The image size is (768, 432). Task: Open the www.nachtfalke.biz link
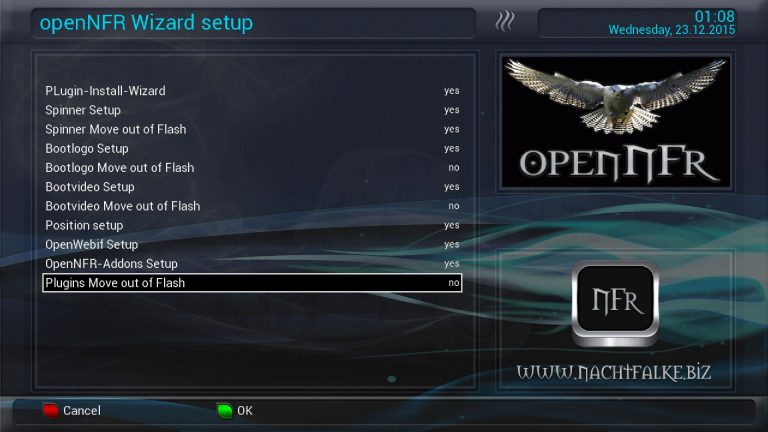(x=614, y=373)
